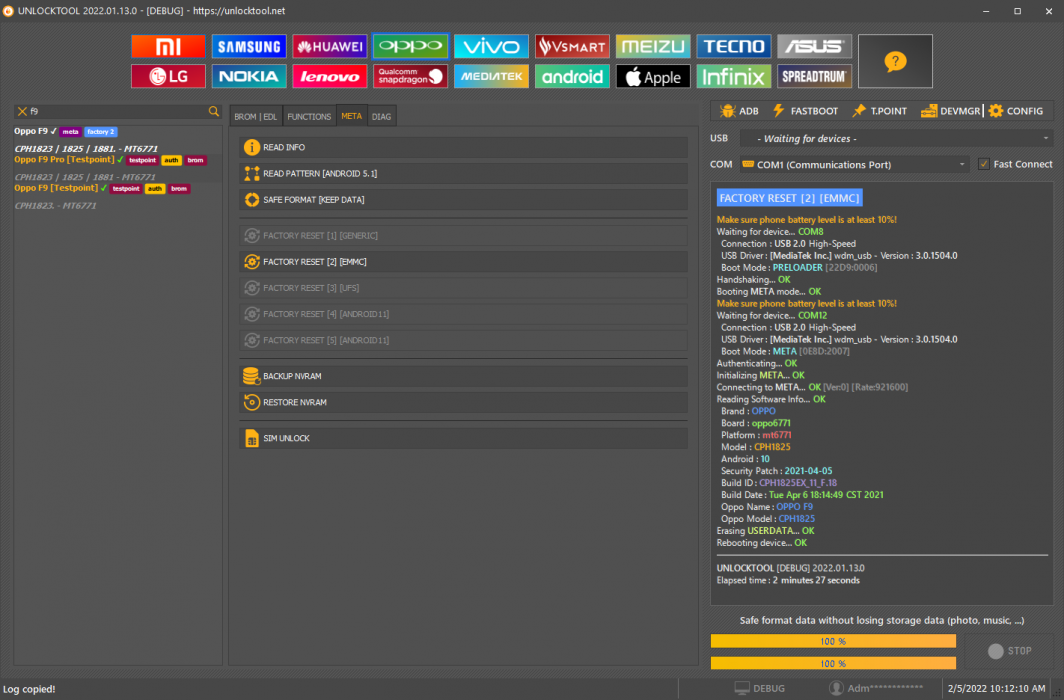Select the Vsmart brand logo

point(572,47)
